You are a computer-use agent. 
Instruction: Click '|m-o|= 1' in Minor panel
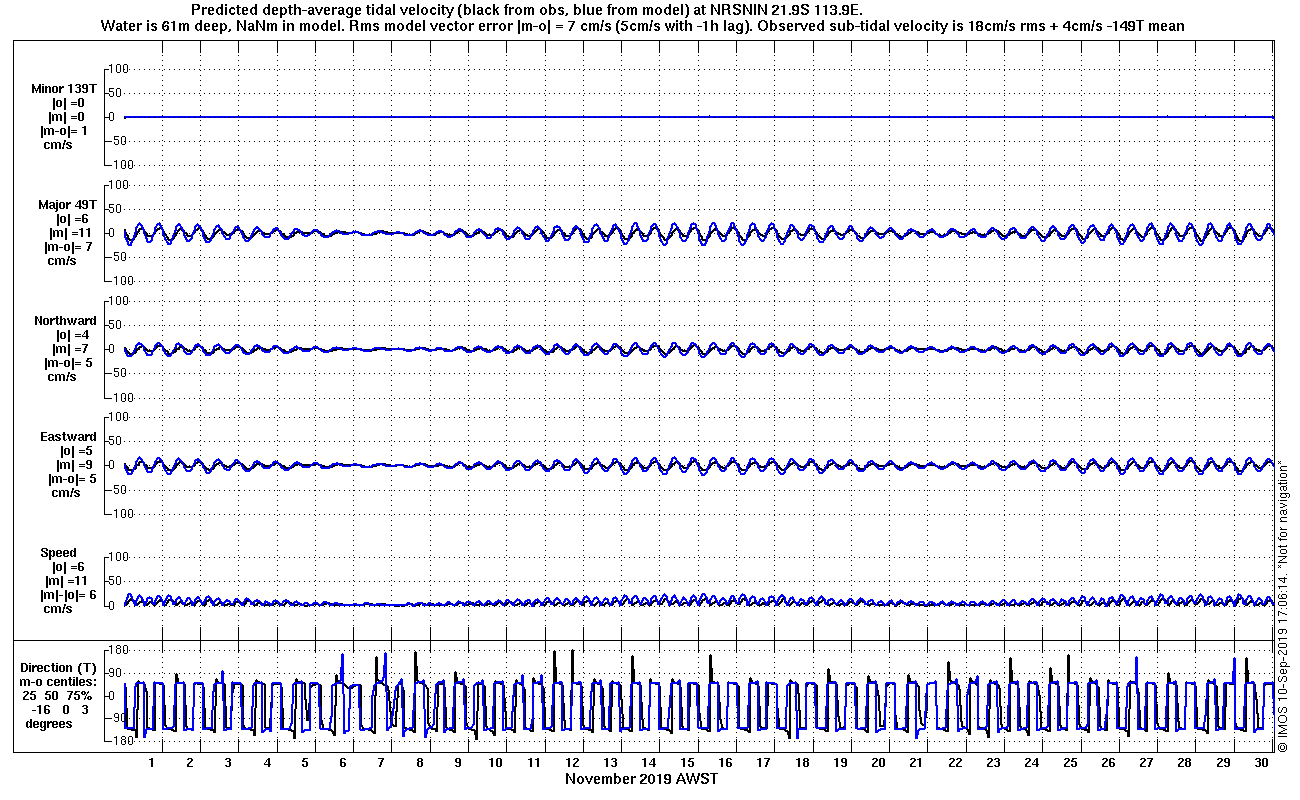tap(64, 131)
